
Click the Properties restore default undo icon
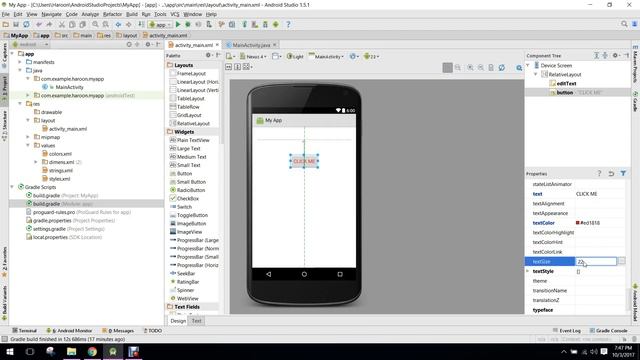pos(611,173)
